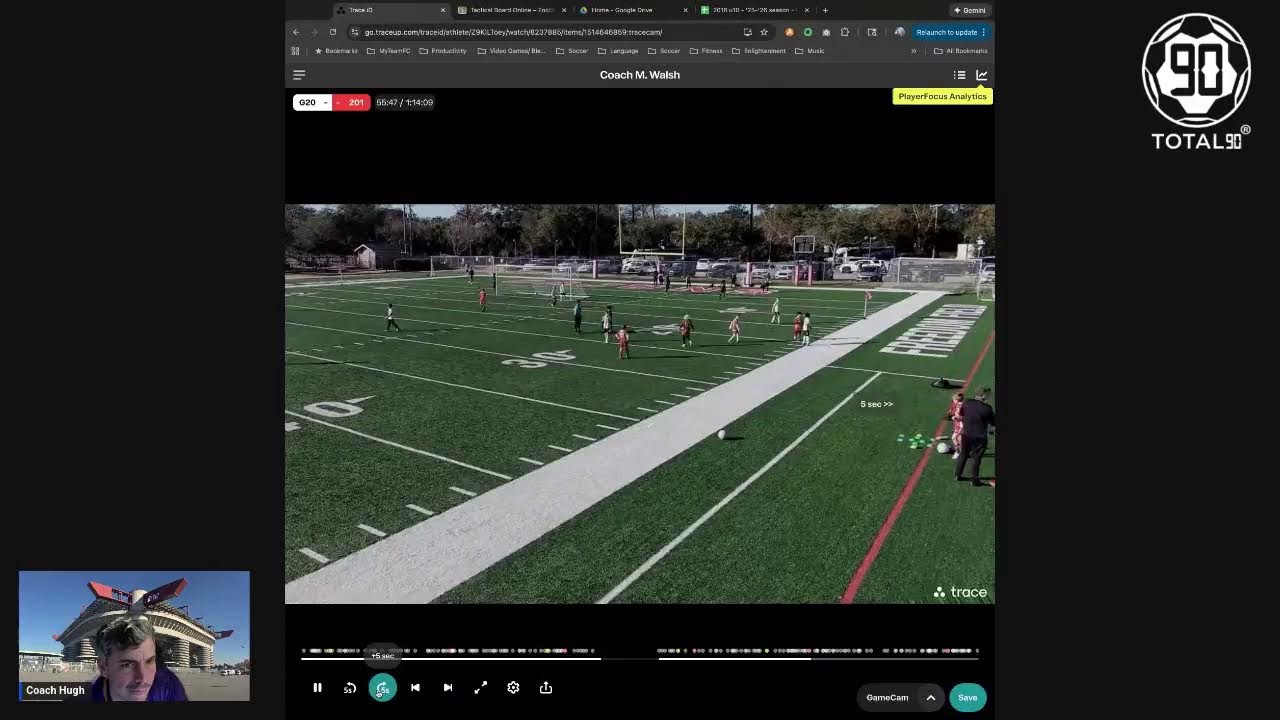Open the moments list icon
Image resolution: width=1280 pixels, height=720 pixels.
[x=960, y=75]
